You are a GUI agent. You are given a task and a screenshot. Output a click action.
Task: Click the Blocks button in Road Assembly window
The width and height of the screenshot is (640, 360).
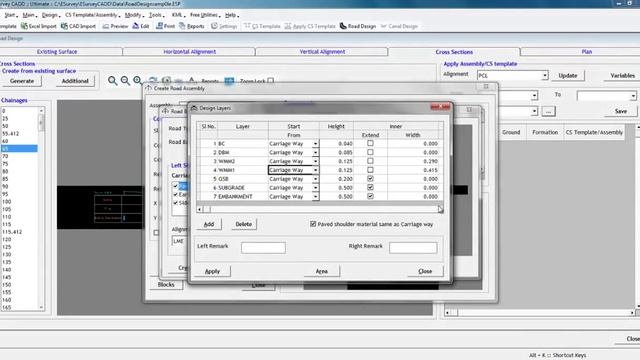pyautogui.click(x=166, y=284)
